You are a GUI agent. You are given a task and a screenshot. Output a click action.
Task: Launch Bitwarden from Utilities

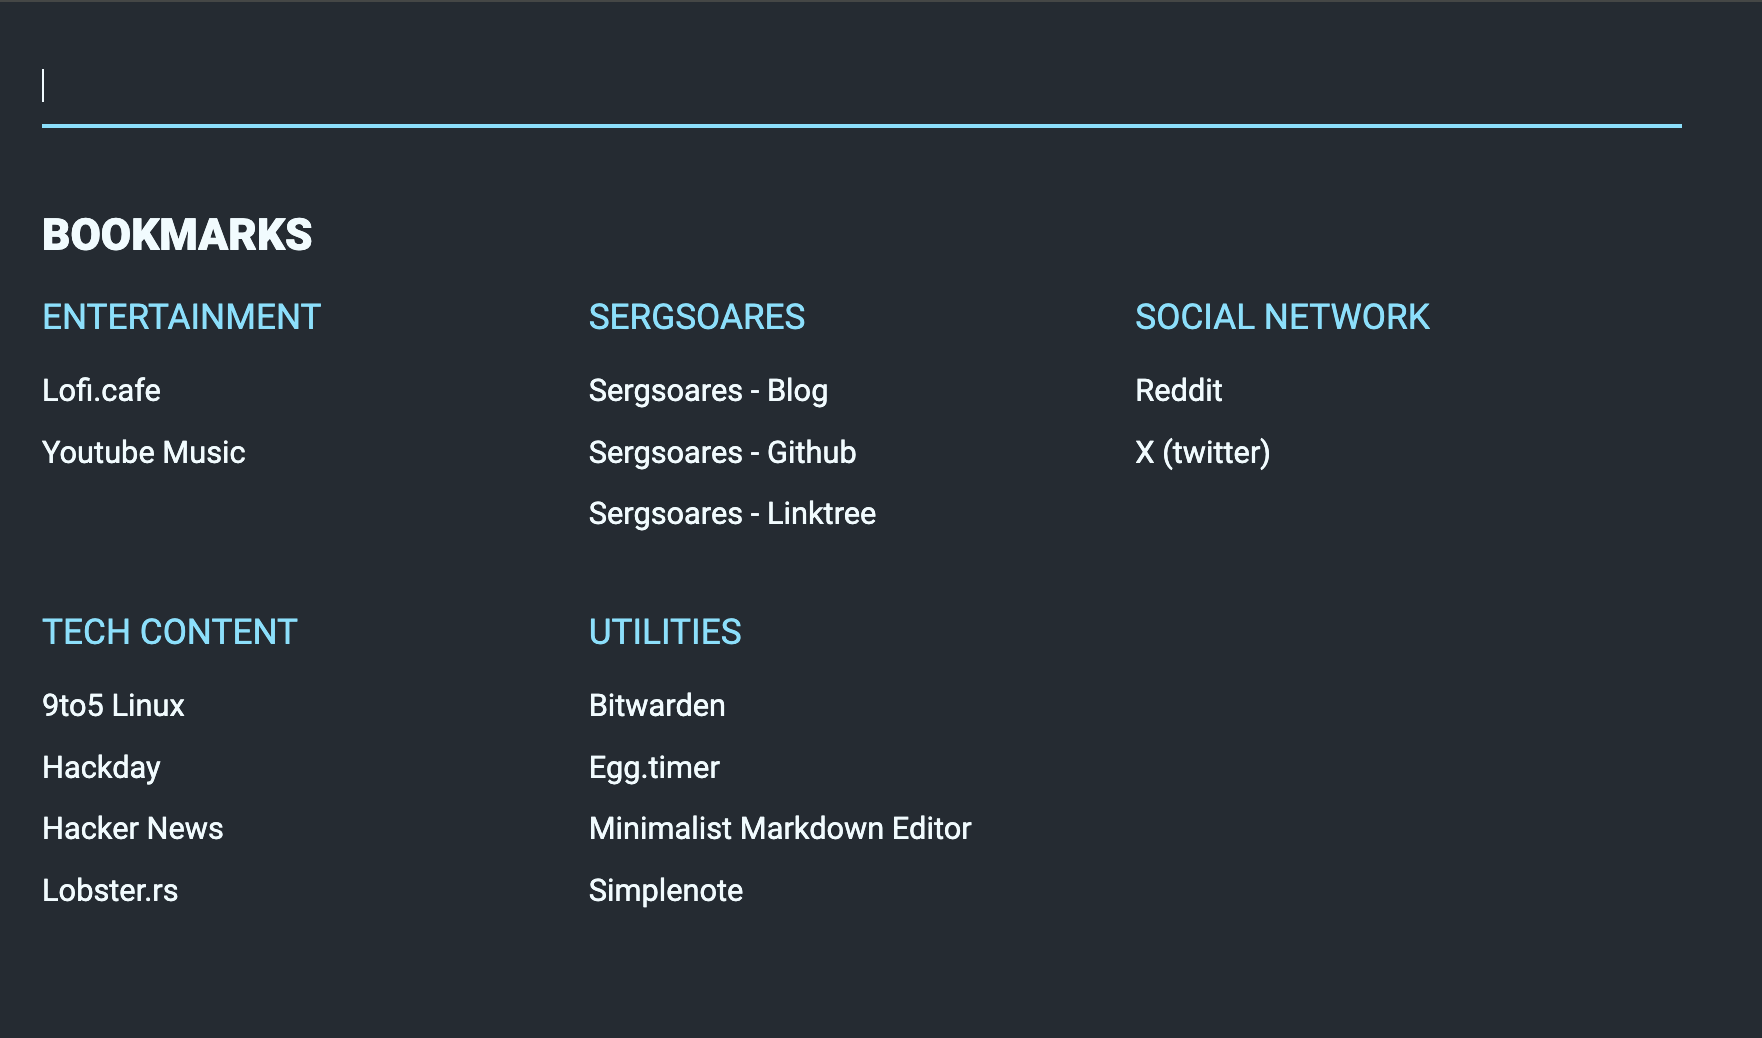click(657, 705)
